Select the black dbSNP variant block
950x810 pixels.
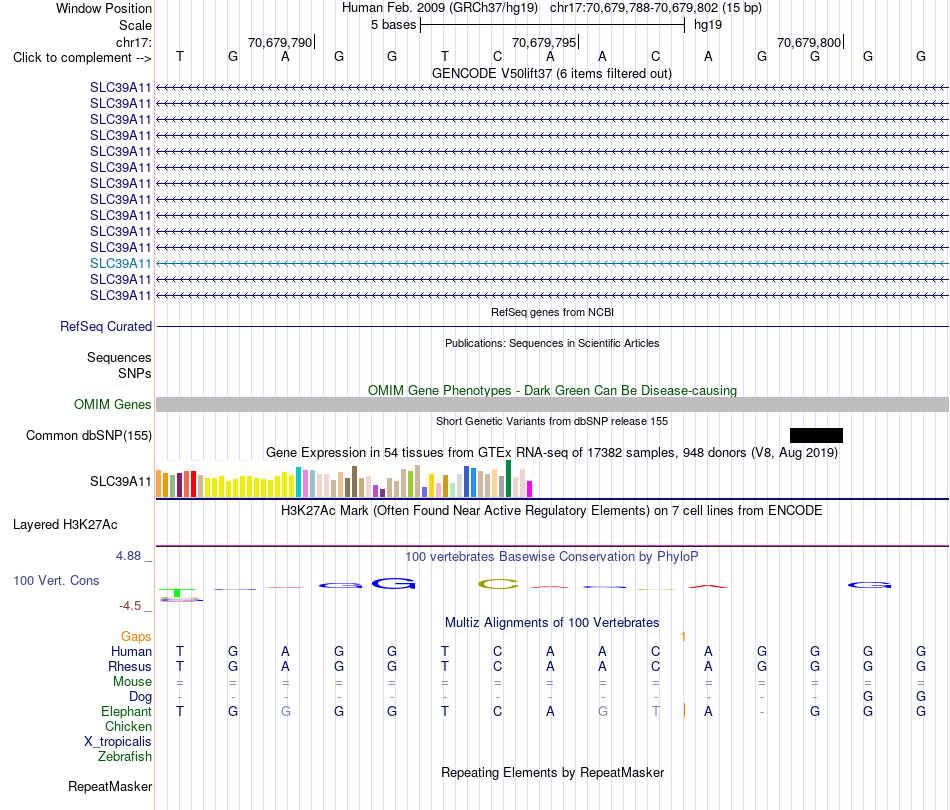click(x=816, y=435)
